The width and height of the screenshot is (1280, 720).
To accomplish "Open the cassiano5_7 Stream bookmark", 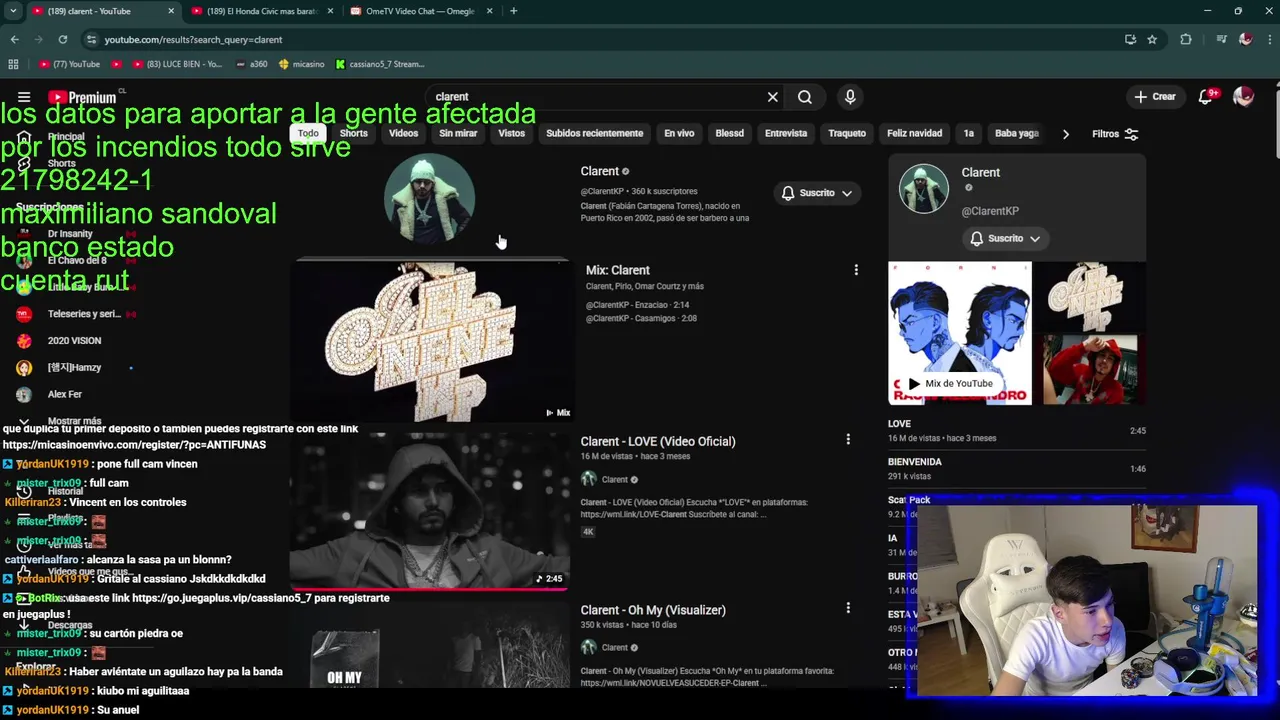I will click(380, 64).
